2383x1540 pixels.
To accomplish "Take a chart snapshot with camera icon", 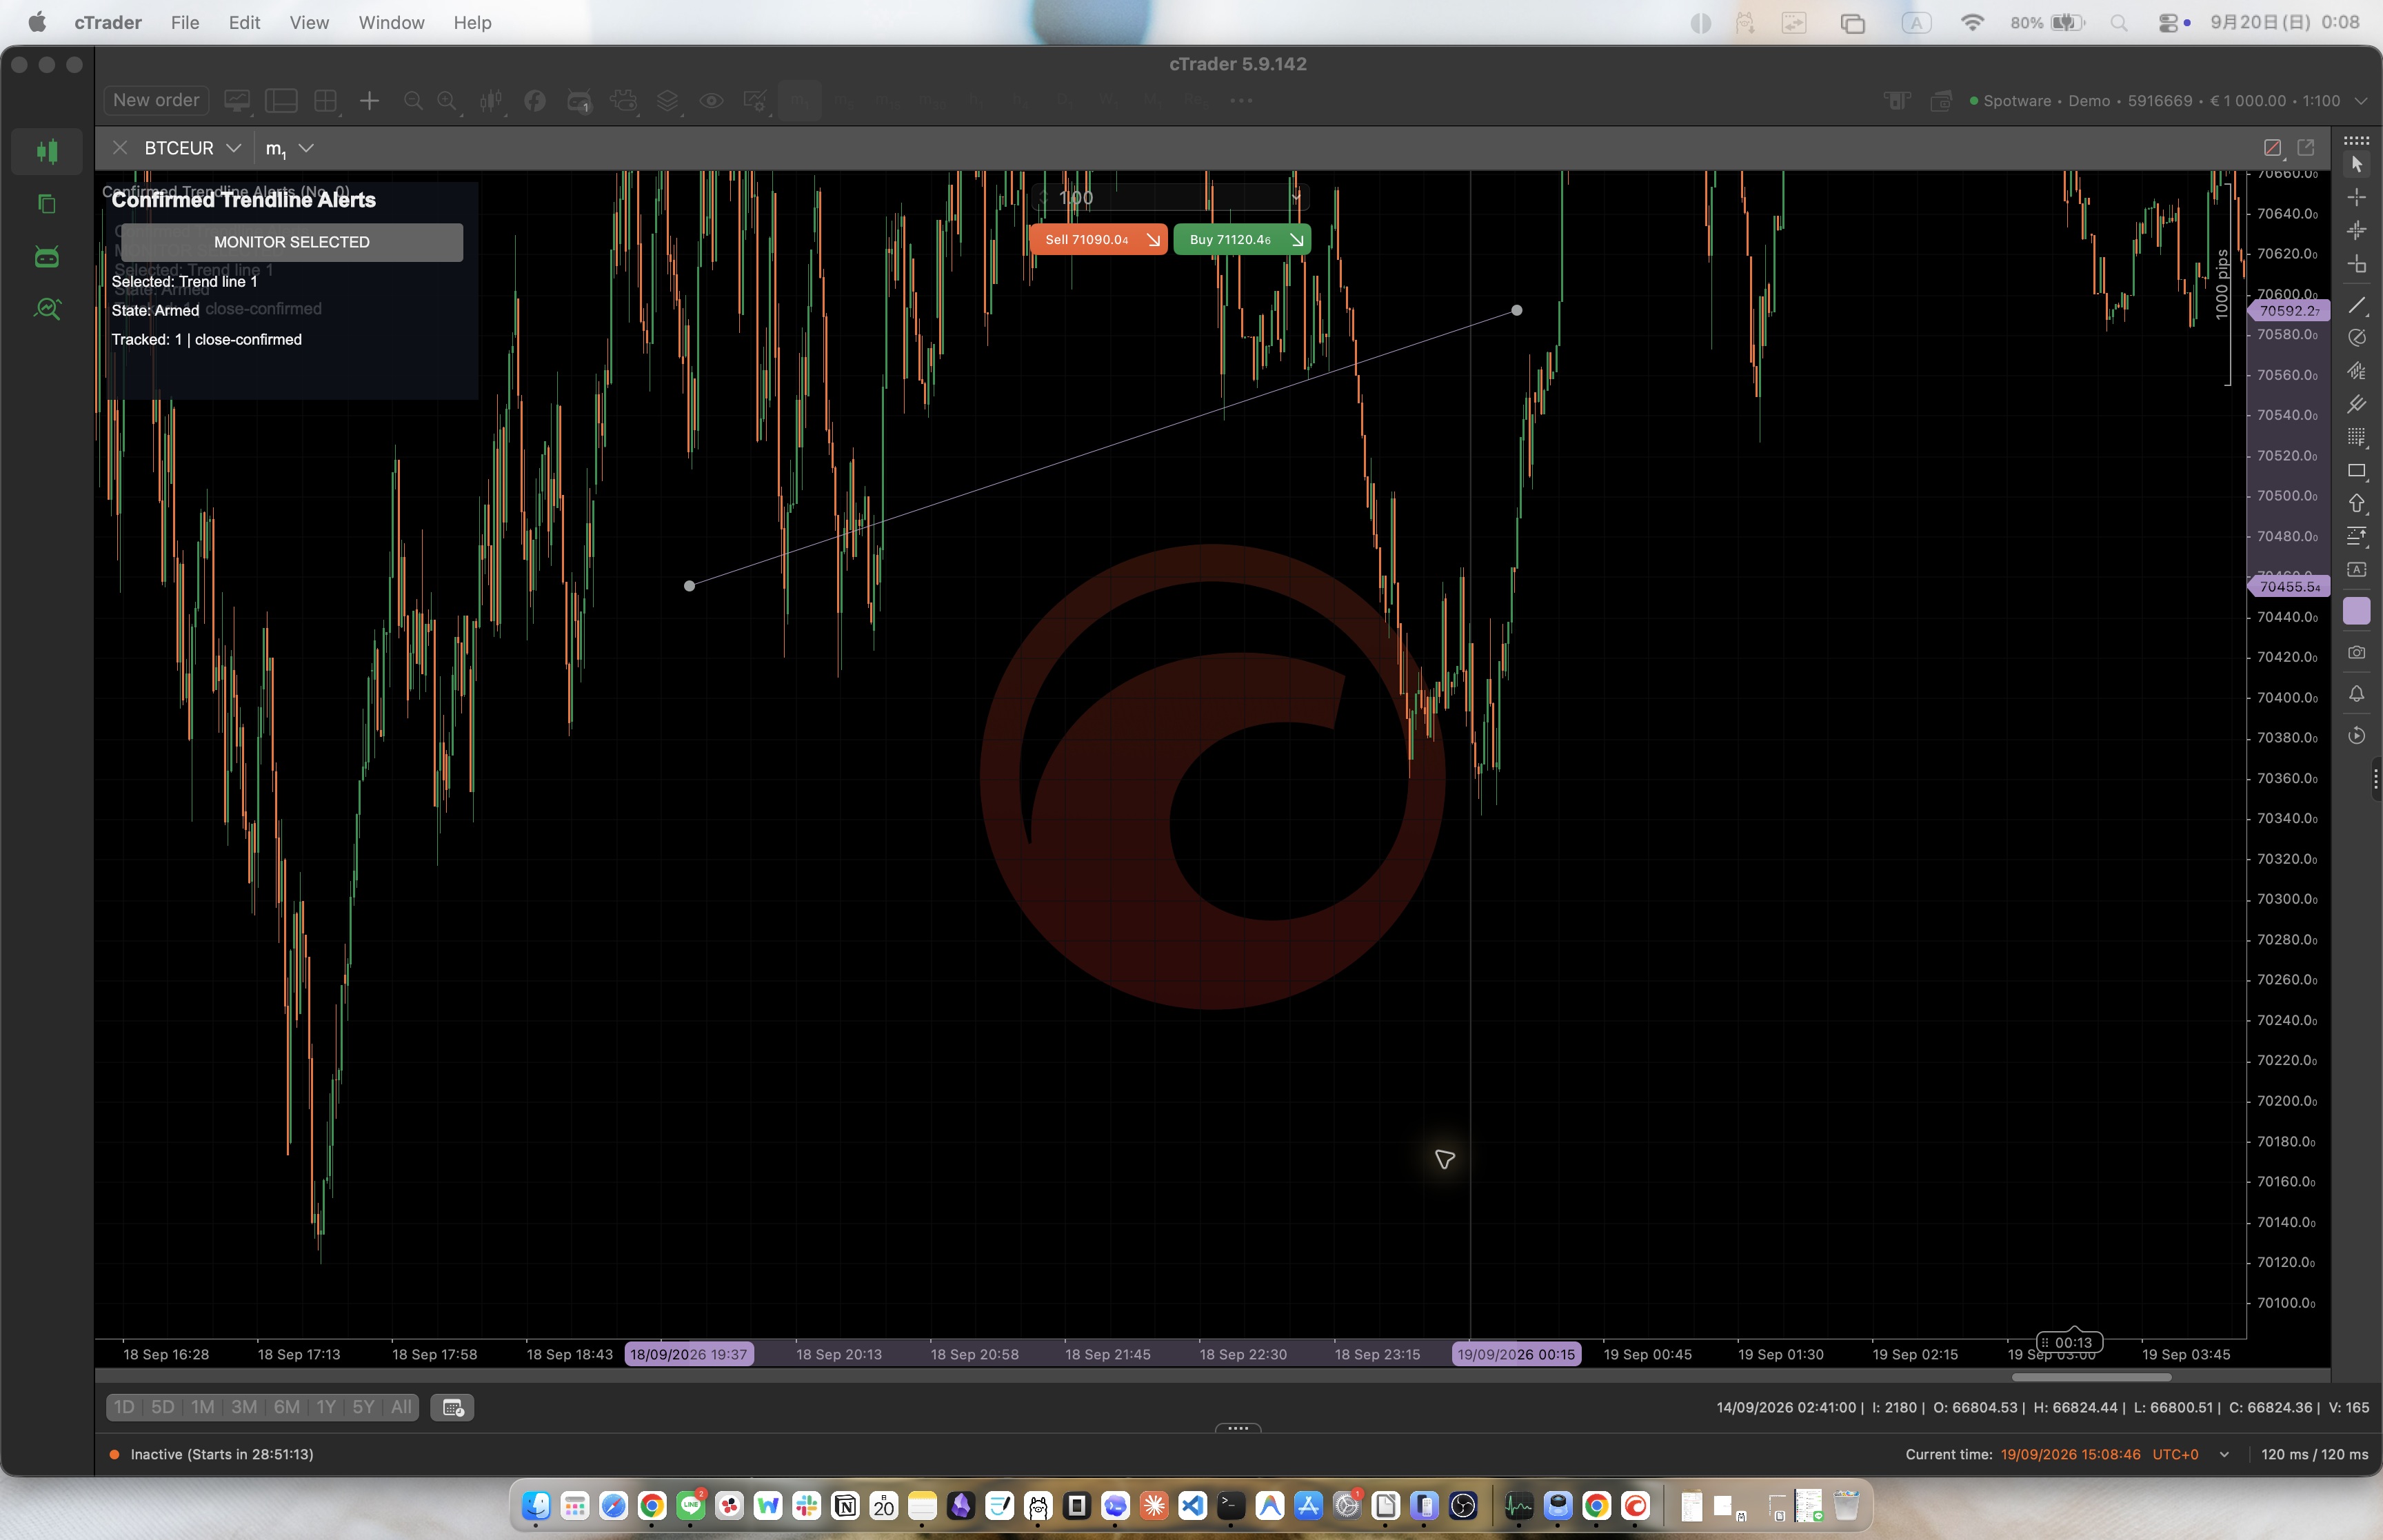I will point(2356,652).
